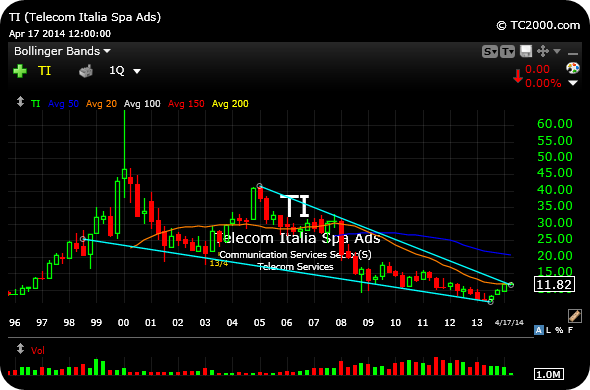Select the Avg 20 indicator label
Image resolution: width=590 pixels, height=390 pixels.
tap(101, 104)
